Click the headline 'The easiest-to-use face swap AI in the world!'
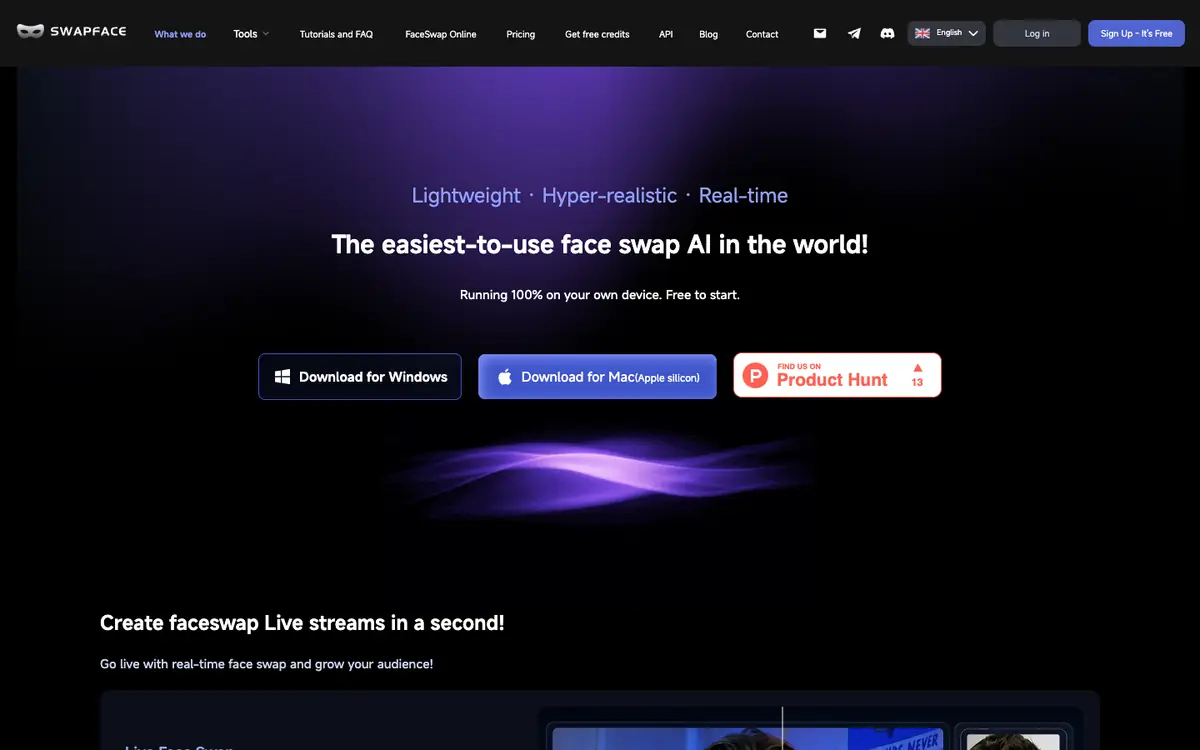Image resolution: width=1200 pixels, height=750 pixels. point(600,244)
